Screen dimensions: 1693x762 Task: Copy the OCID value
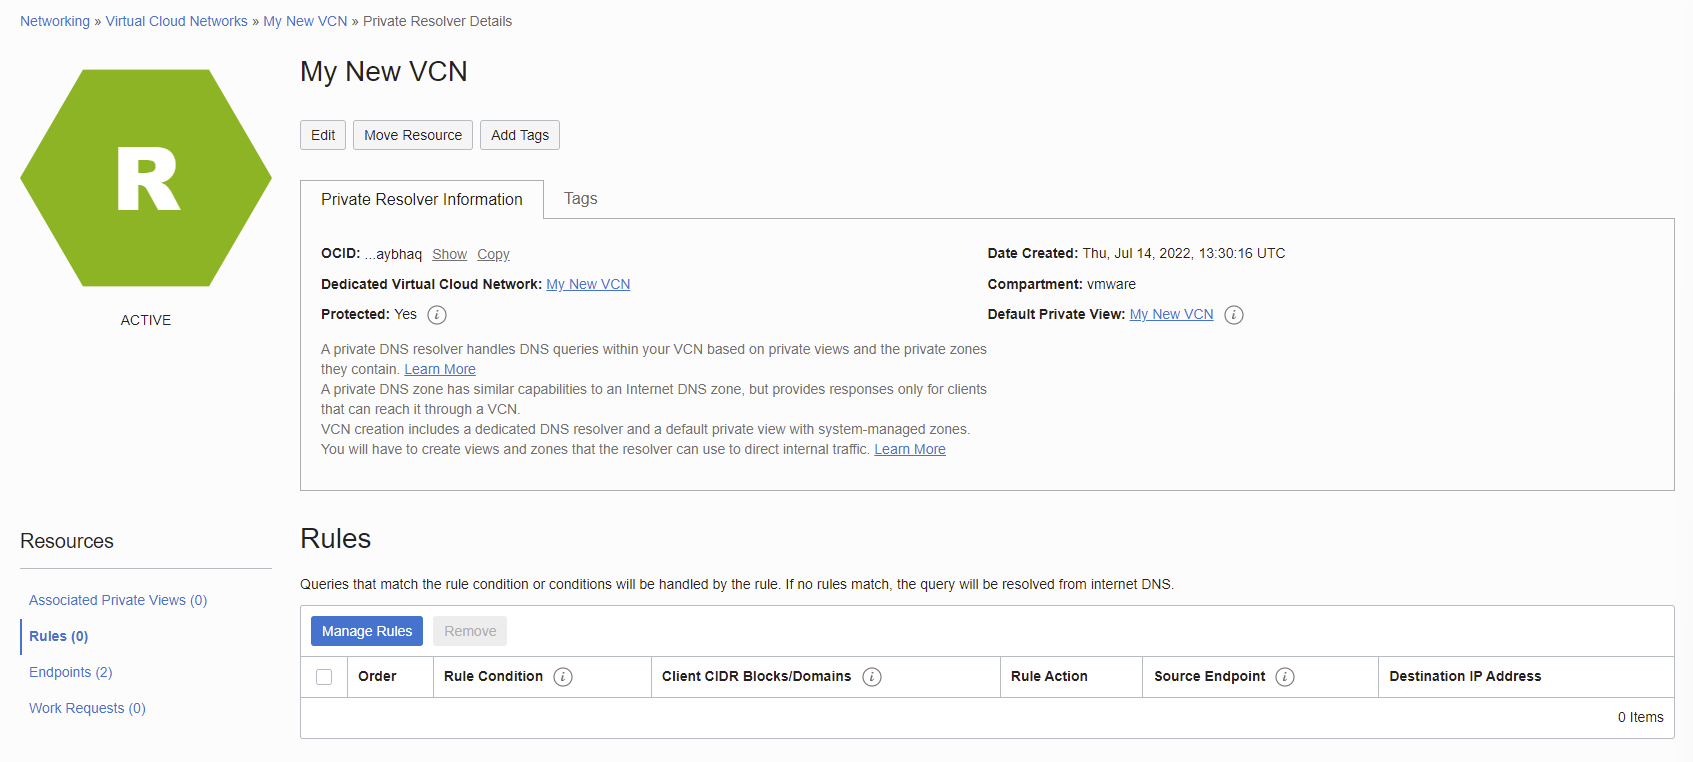[493, 255]
